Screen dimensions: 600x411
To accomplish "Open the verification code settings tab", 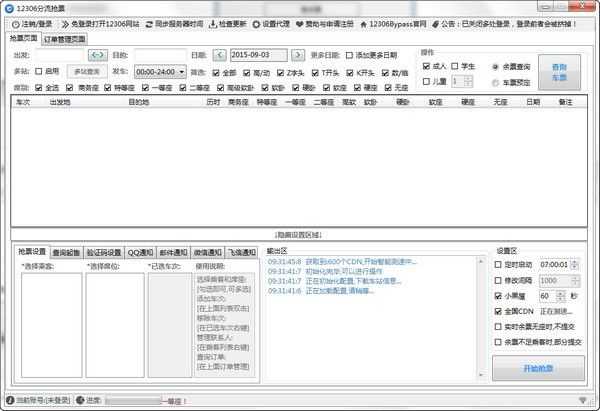I will pos(104,253).
